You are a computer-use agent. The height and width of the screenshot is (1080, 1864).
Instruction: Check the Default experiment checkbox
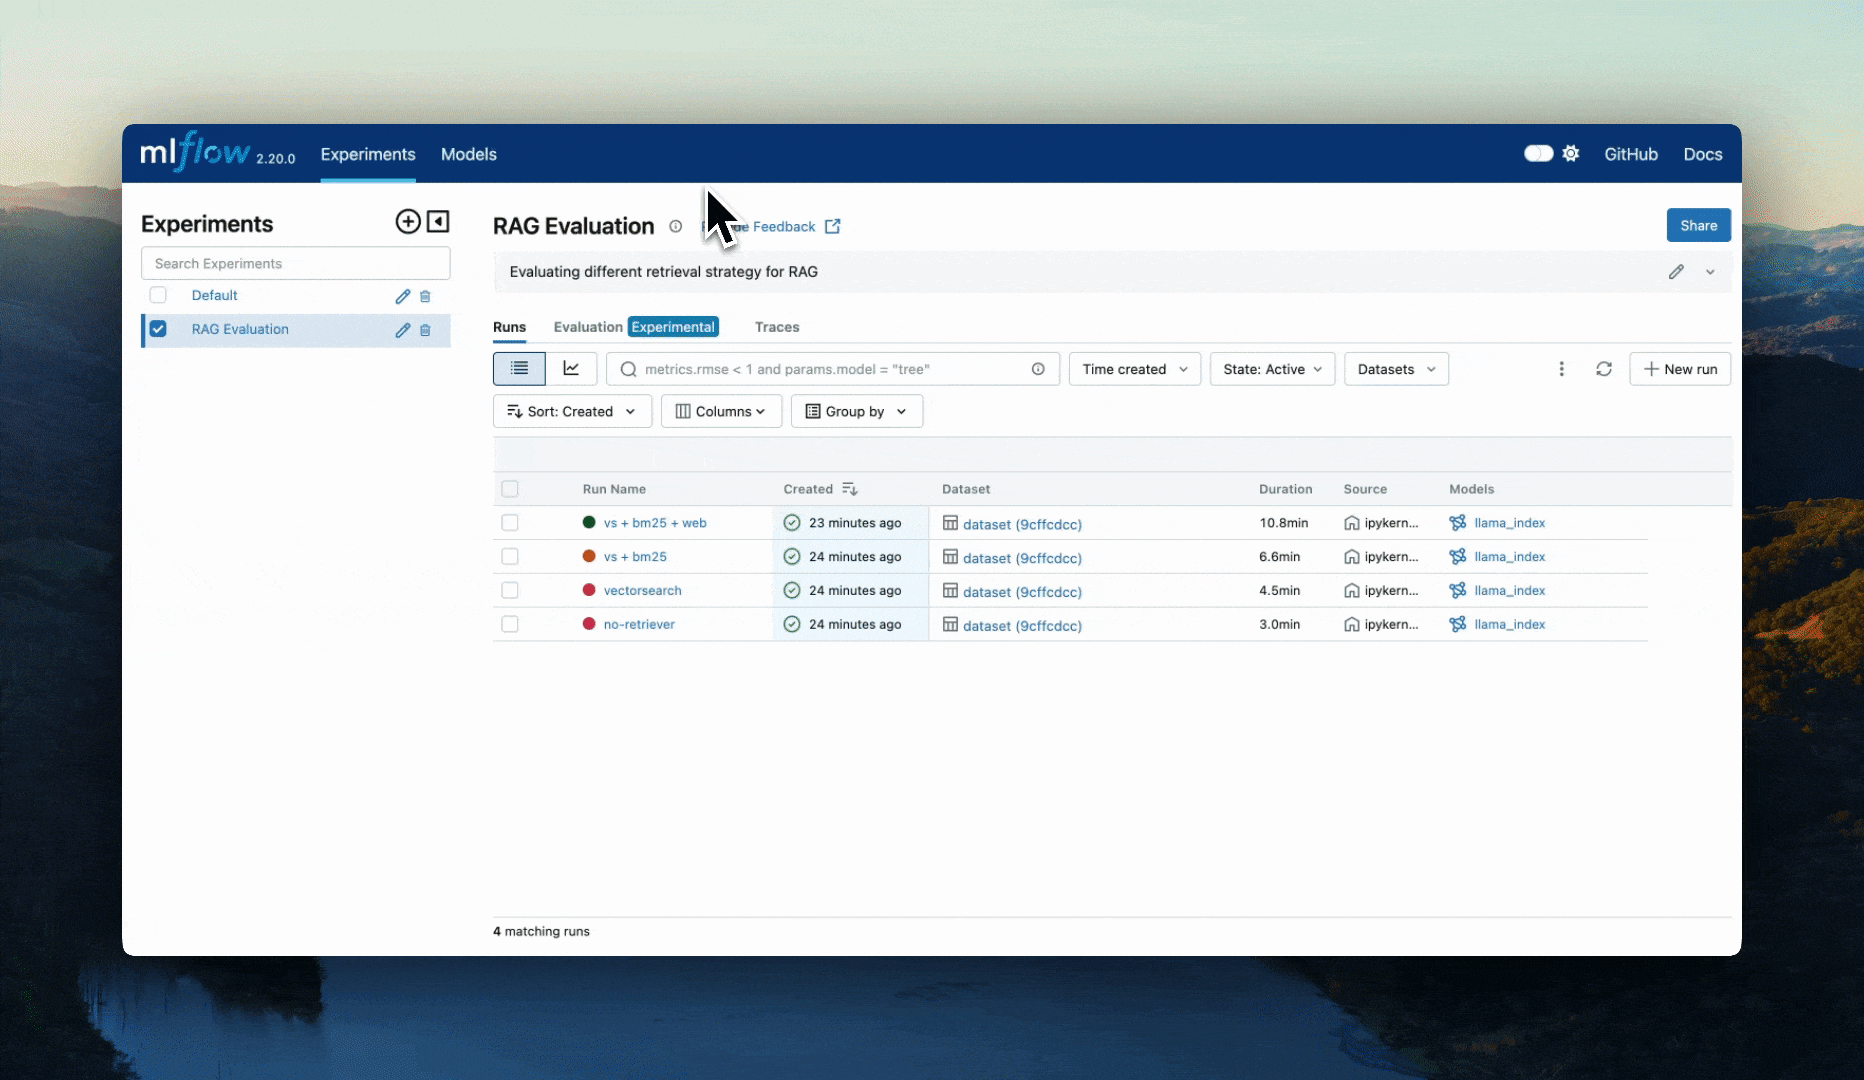(x=158, y=295)
